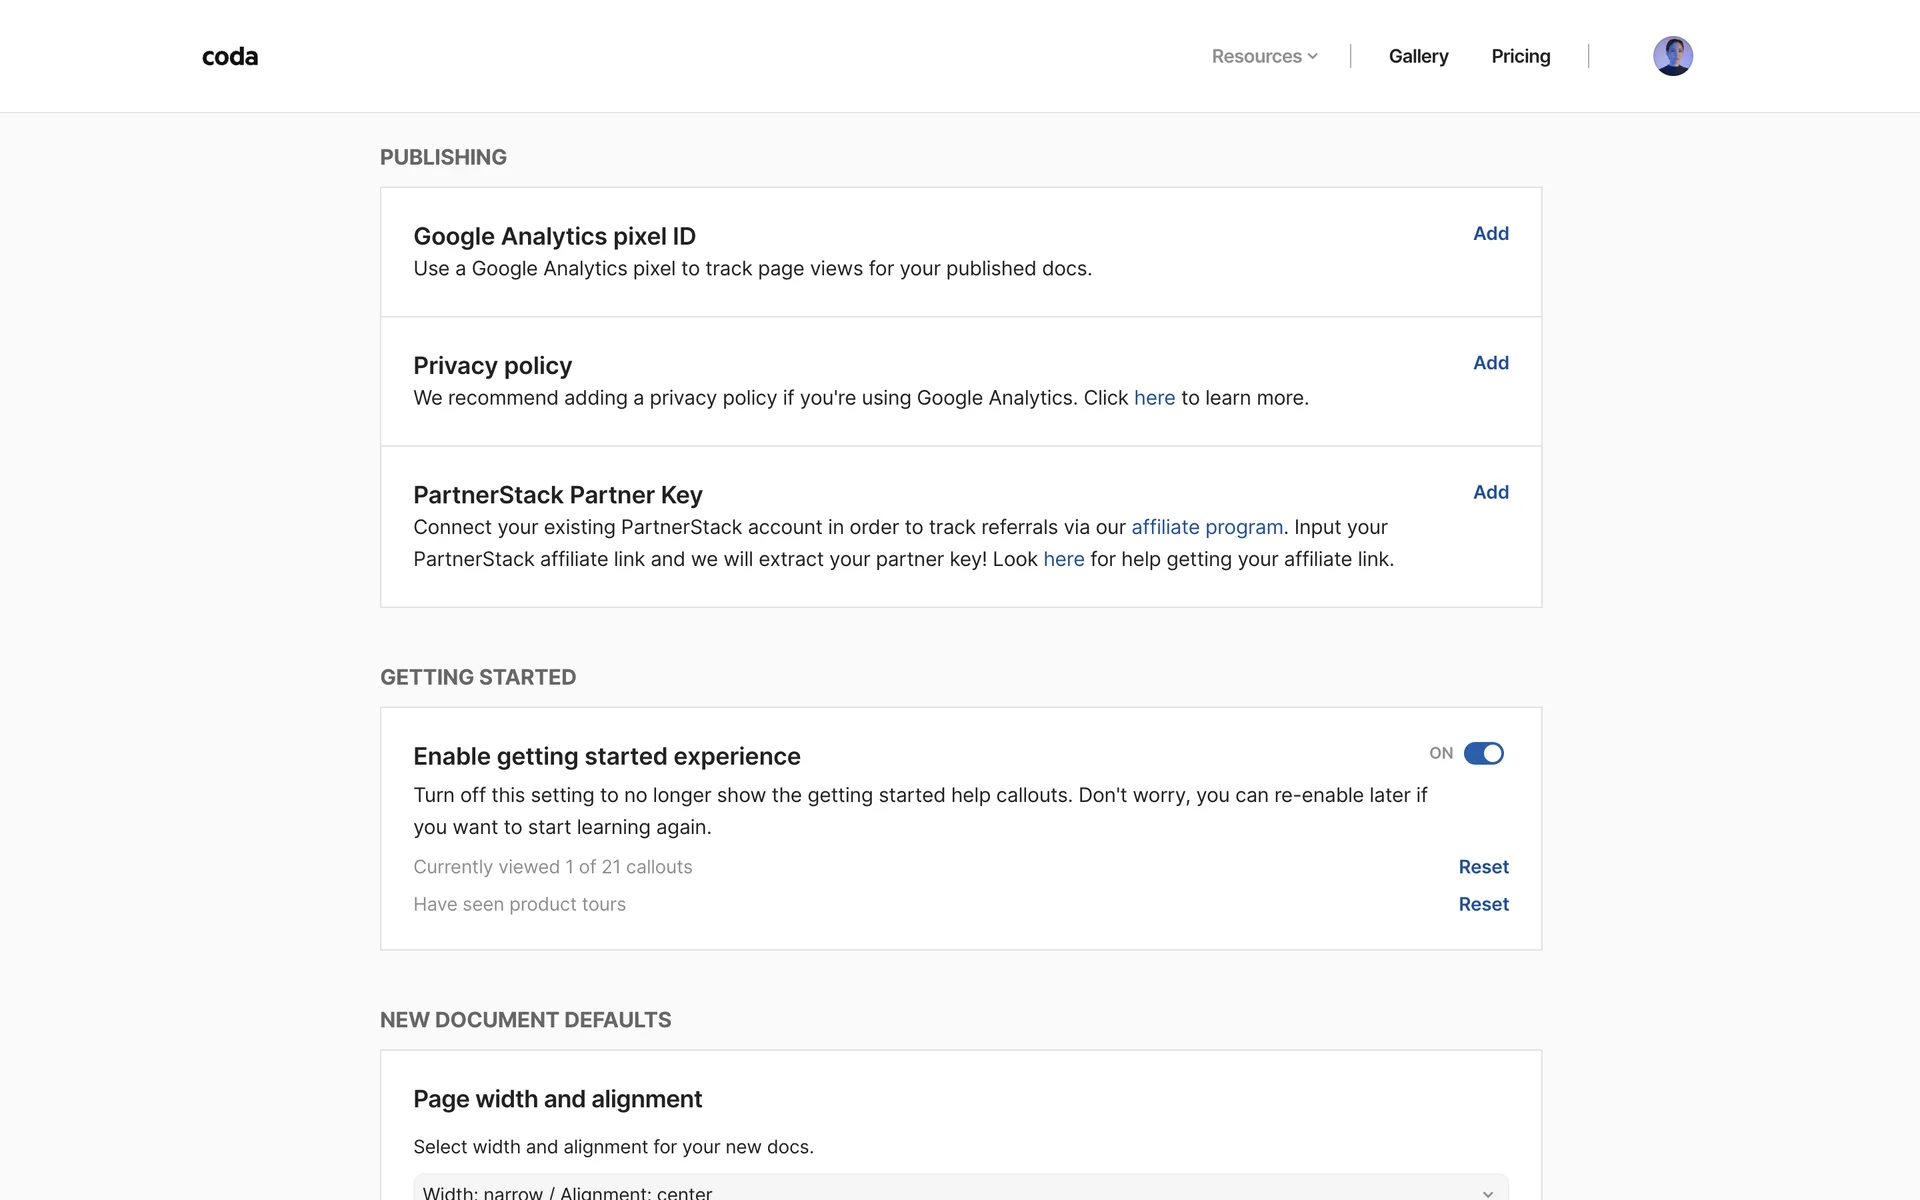The width and height of the screenshot is (1920, 1200).
Task: Click the ON label beside the toggle
Action: [1441, 753]
